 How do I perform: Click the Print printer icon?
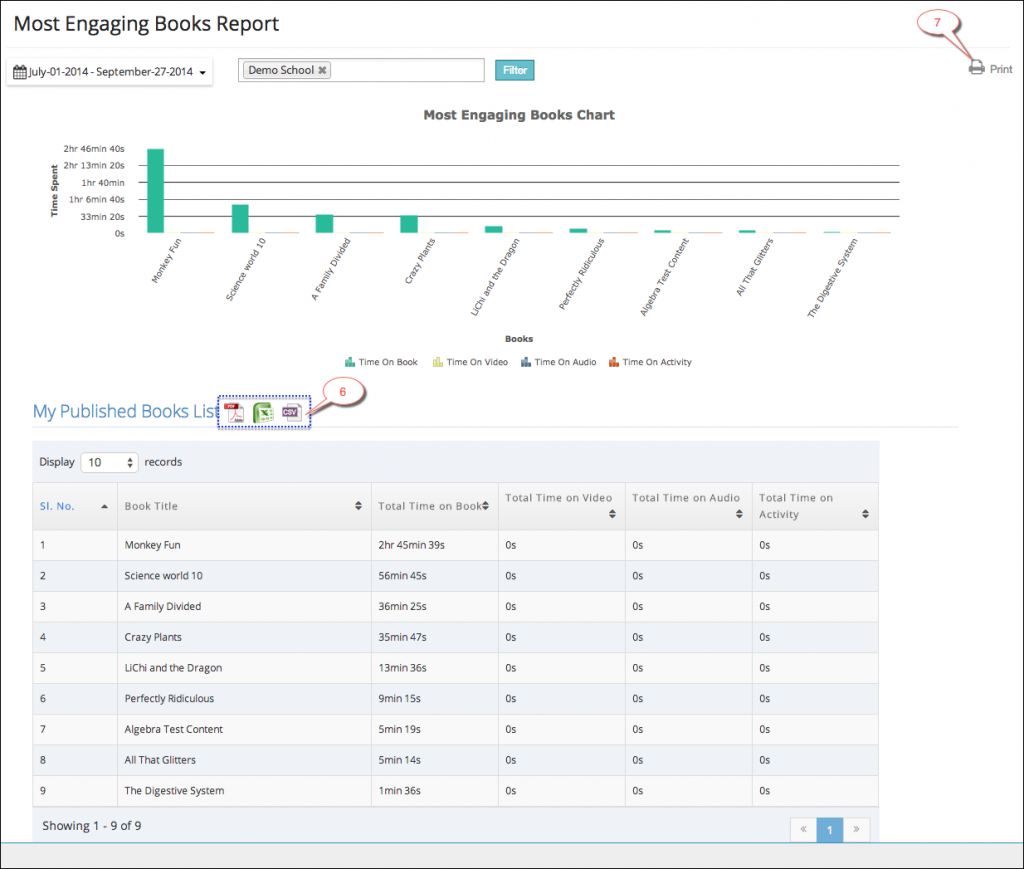(976, 68)
